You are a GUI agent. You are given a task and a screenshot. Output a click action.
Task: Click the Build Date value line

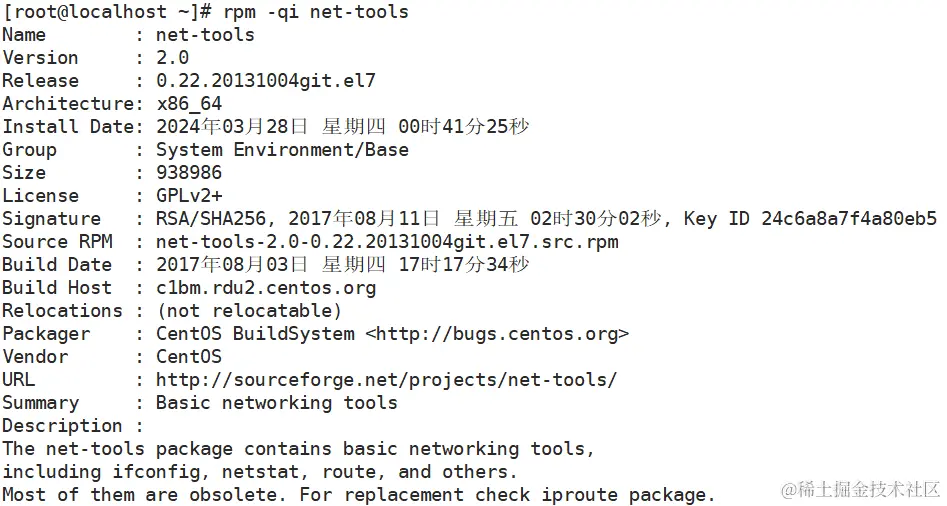pos(342,264)
